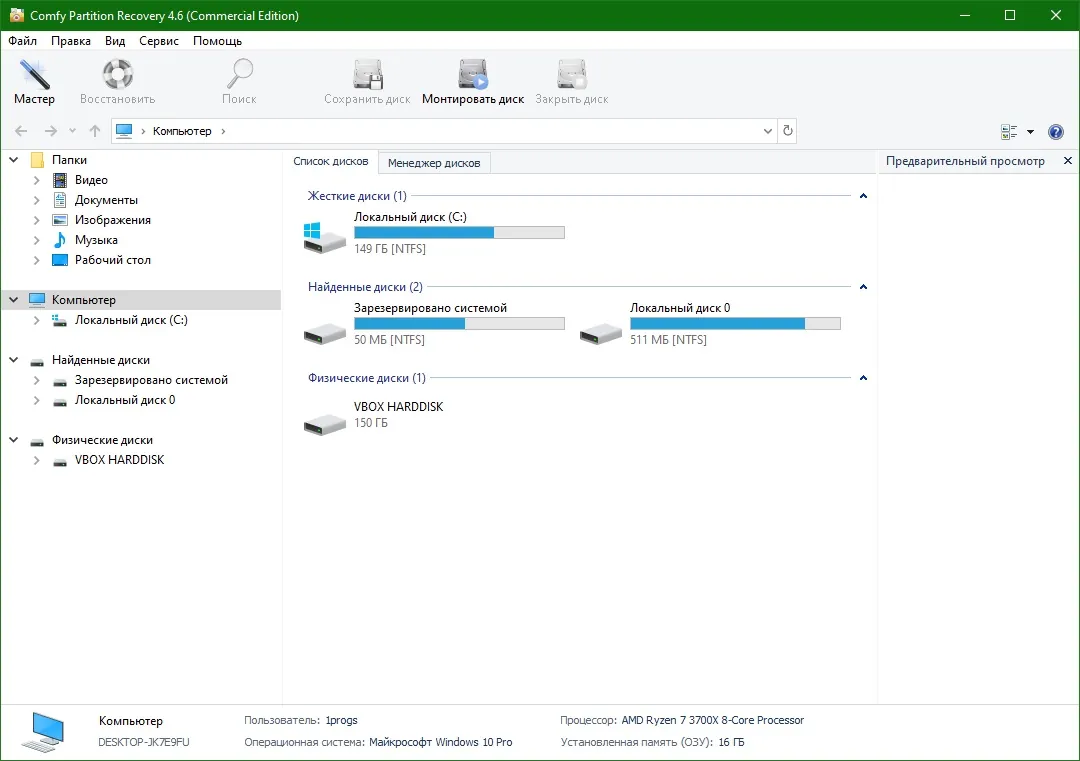Select Локальный диск (C:) drive icon in the disk list
This screenshot has height=761, width=1080.
(324, 237)
